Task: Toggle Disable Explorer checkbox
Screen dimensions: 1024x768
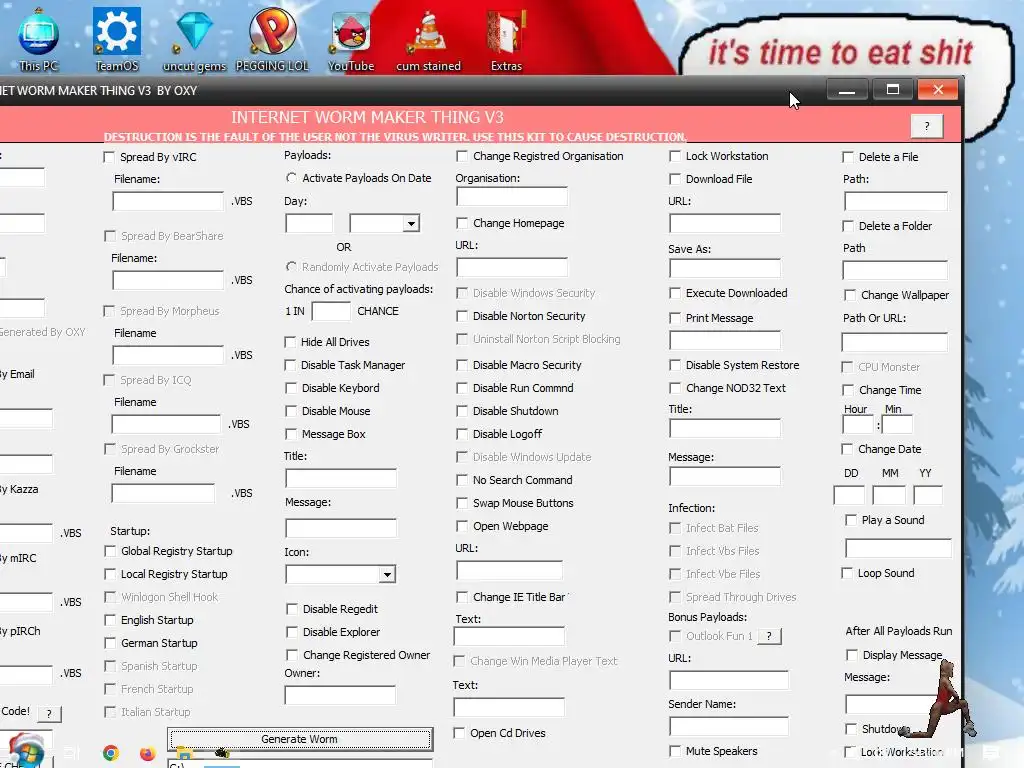Action: click(292, 632)
